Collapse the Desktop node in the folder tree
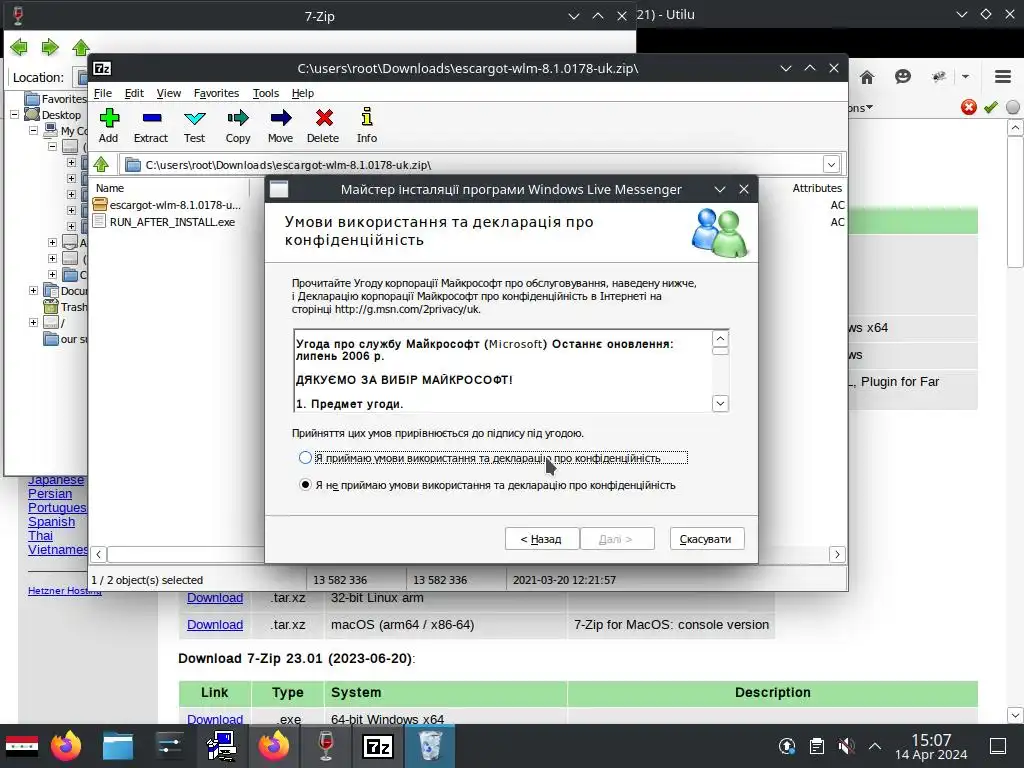 pyautogui.click(x=14, y=114)
